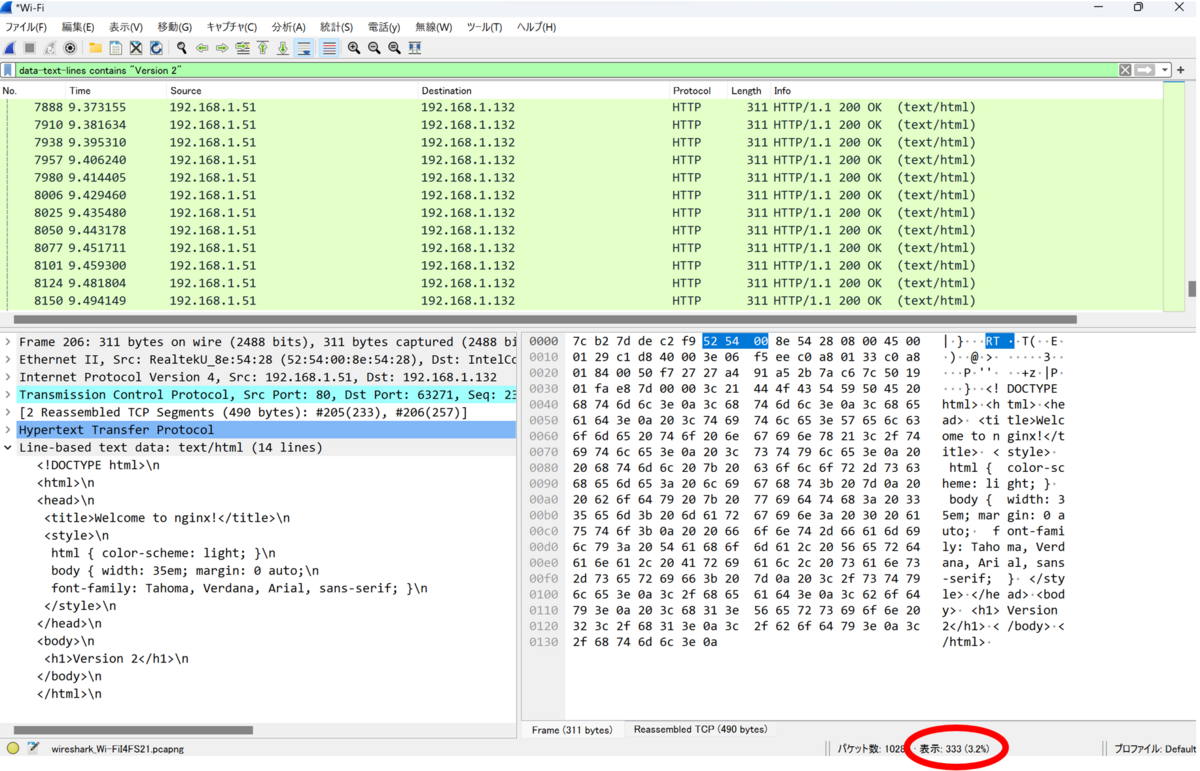
Task: Switch to Reassembled TCP (490 bytes) tab
Action: point(700,730)
